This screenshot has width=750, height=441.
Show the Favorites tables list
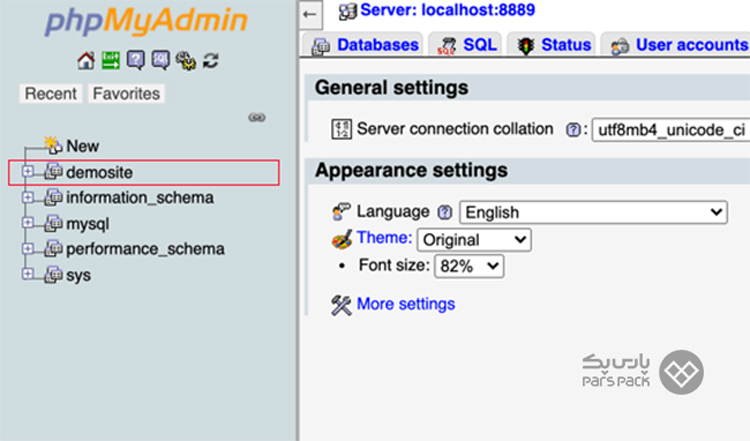[x=126, y=94]
